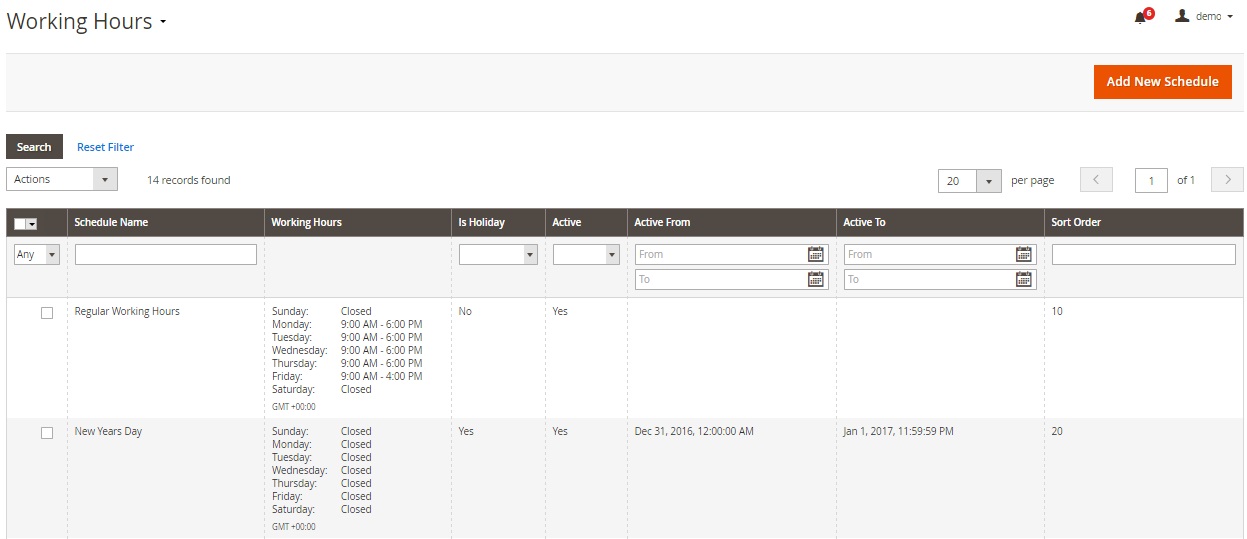
Task: Go to the next page arrow
Action: 1227,180
